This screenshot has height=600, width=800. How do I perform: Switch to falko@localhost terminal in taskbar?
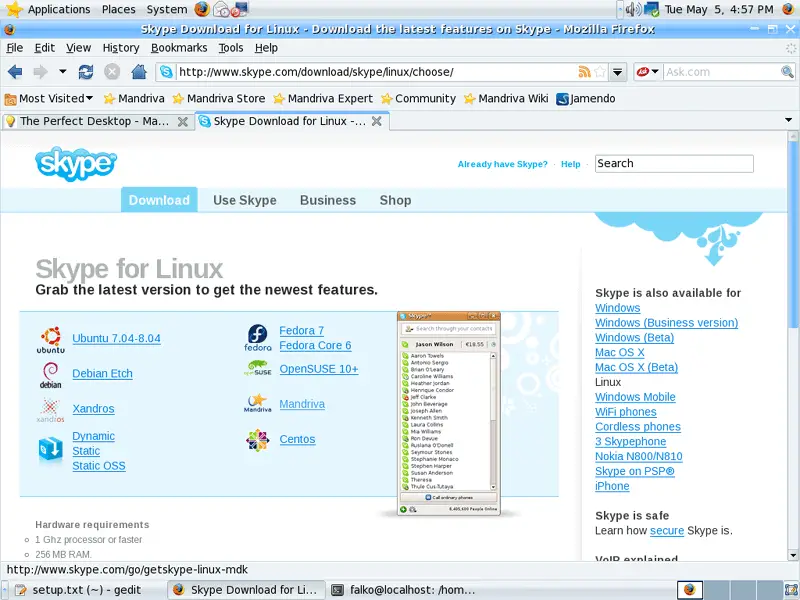404,590
